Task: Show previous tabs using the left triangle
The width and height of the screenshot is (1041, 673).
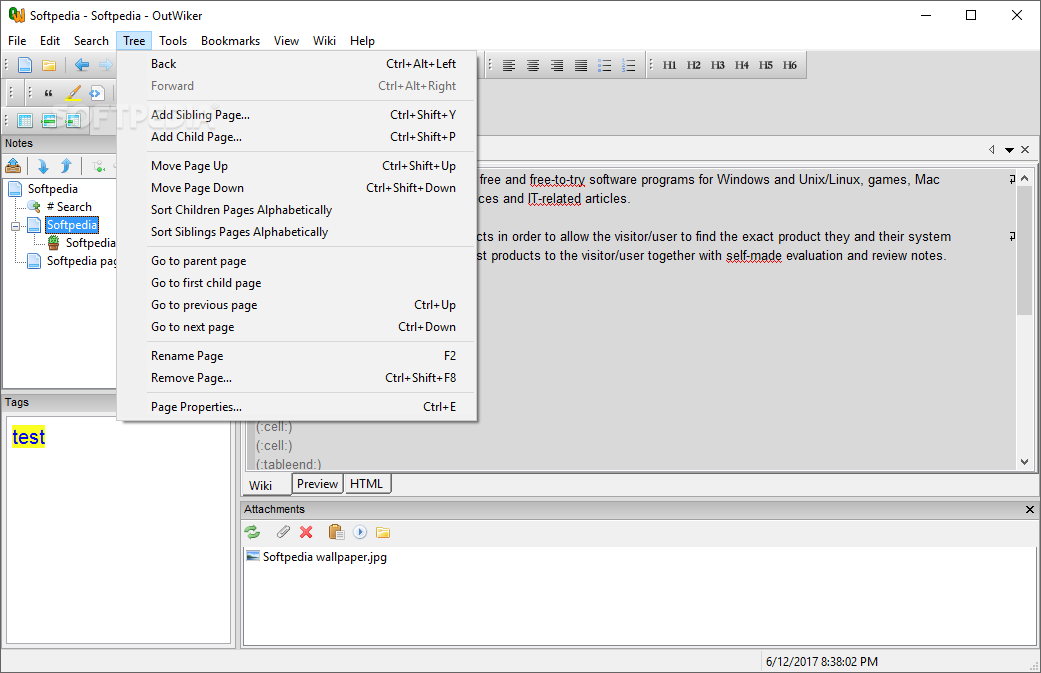Action: [x=992, y=150]
